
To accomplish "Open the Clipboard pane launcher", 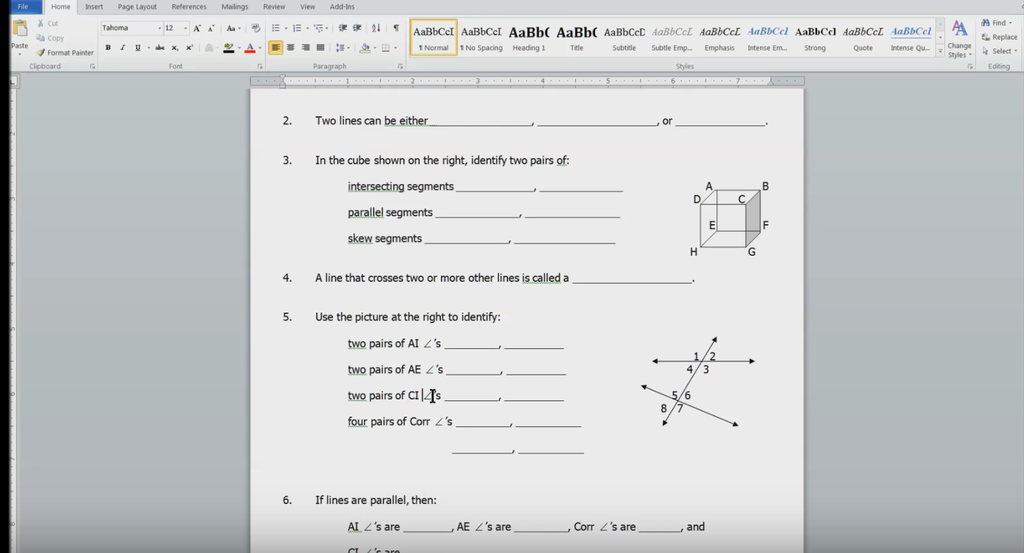I will [x=92, y=67].
